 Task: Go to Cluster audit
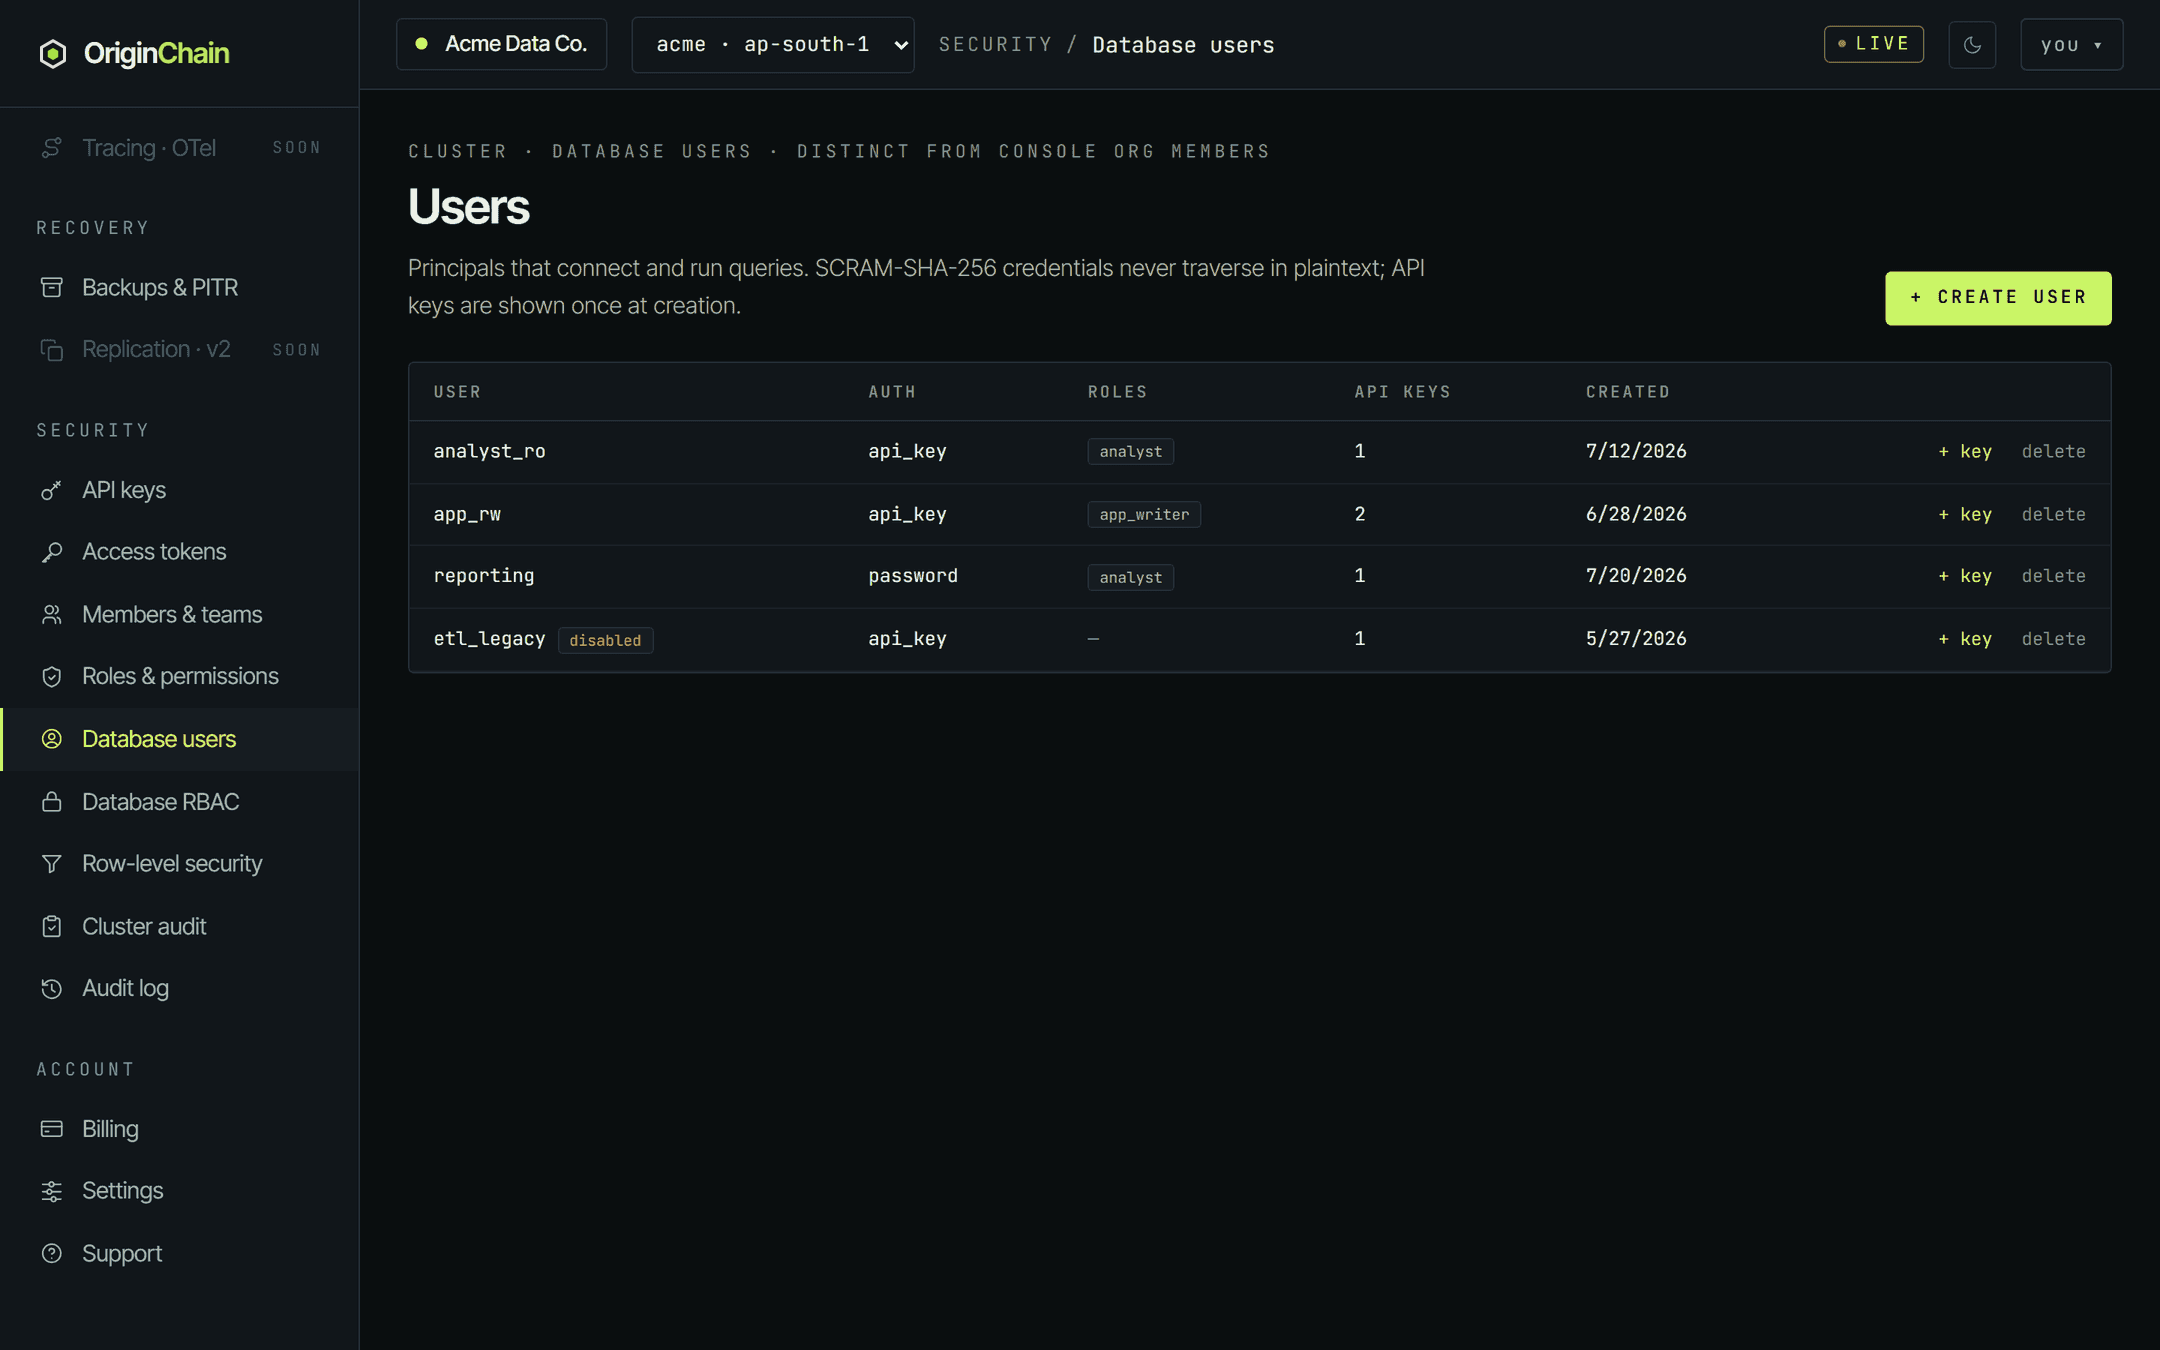[x=180, y=927]
